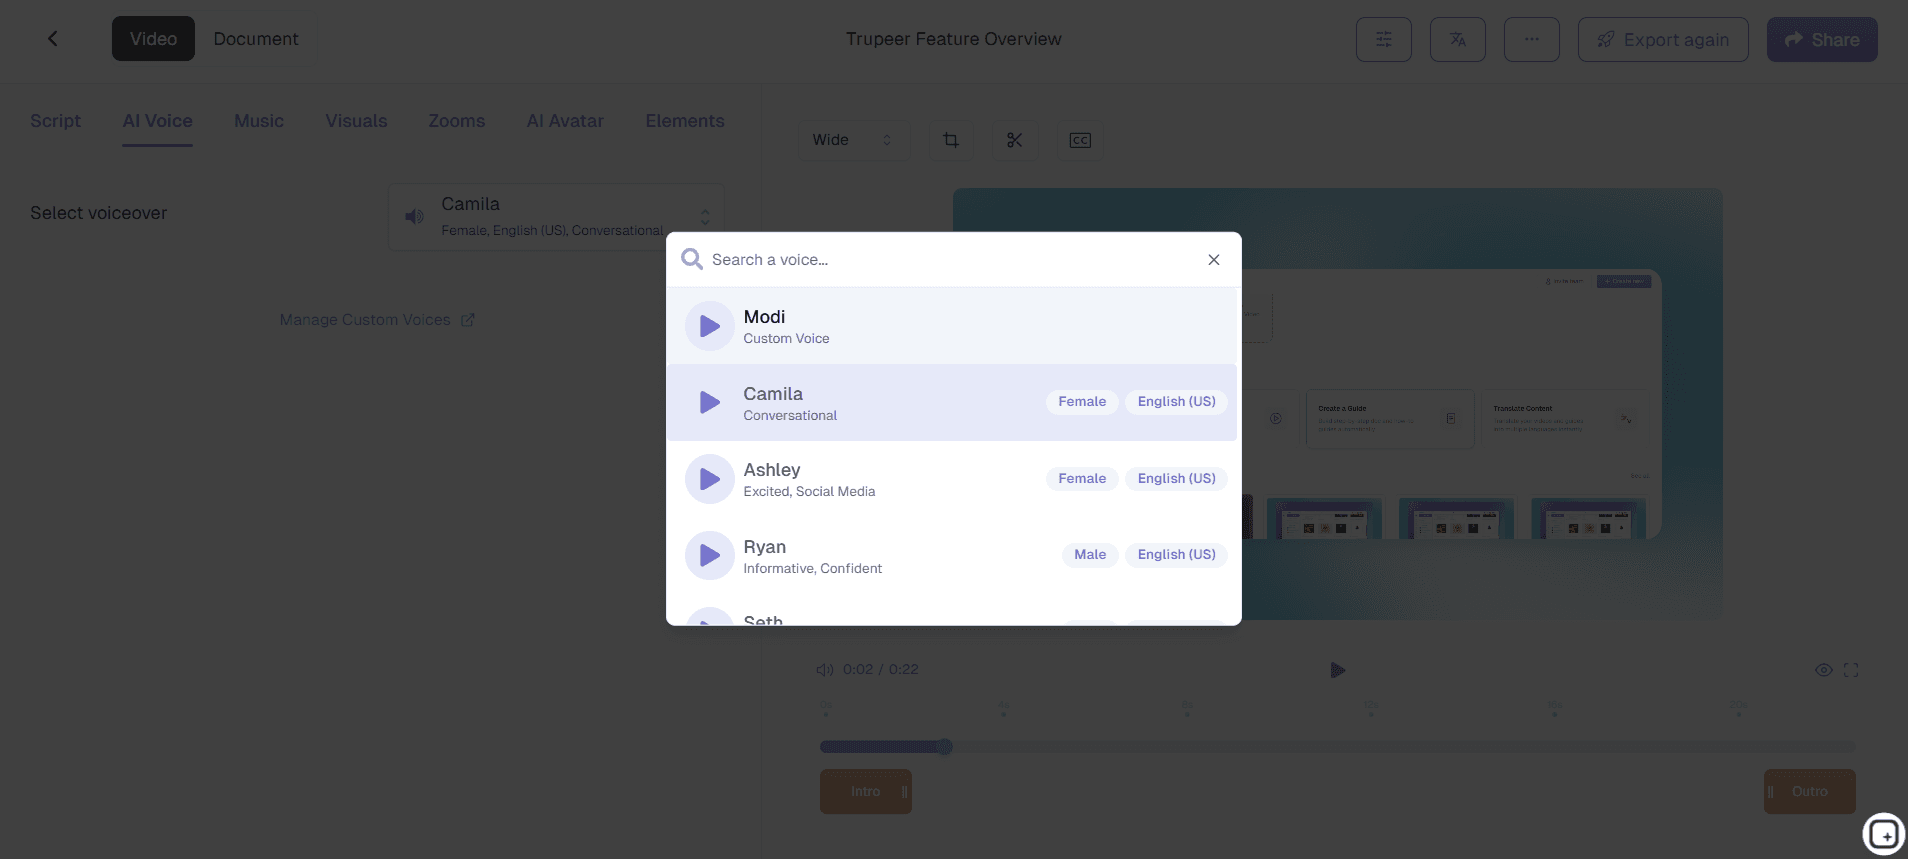
Task: Click the magnifier search icon
Action: coord(692,260)
